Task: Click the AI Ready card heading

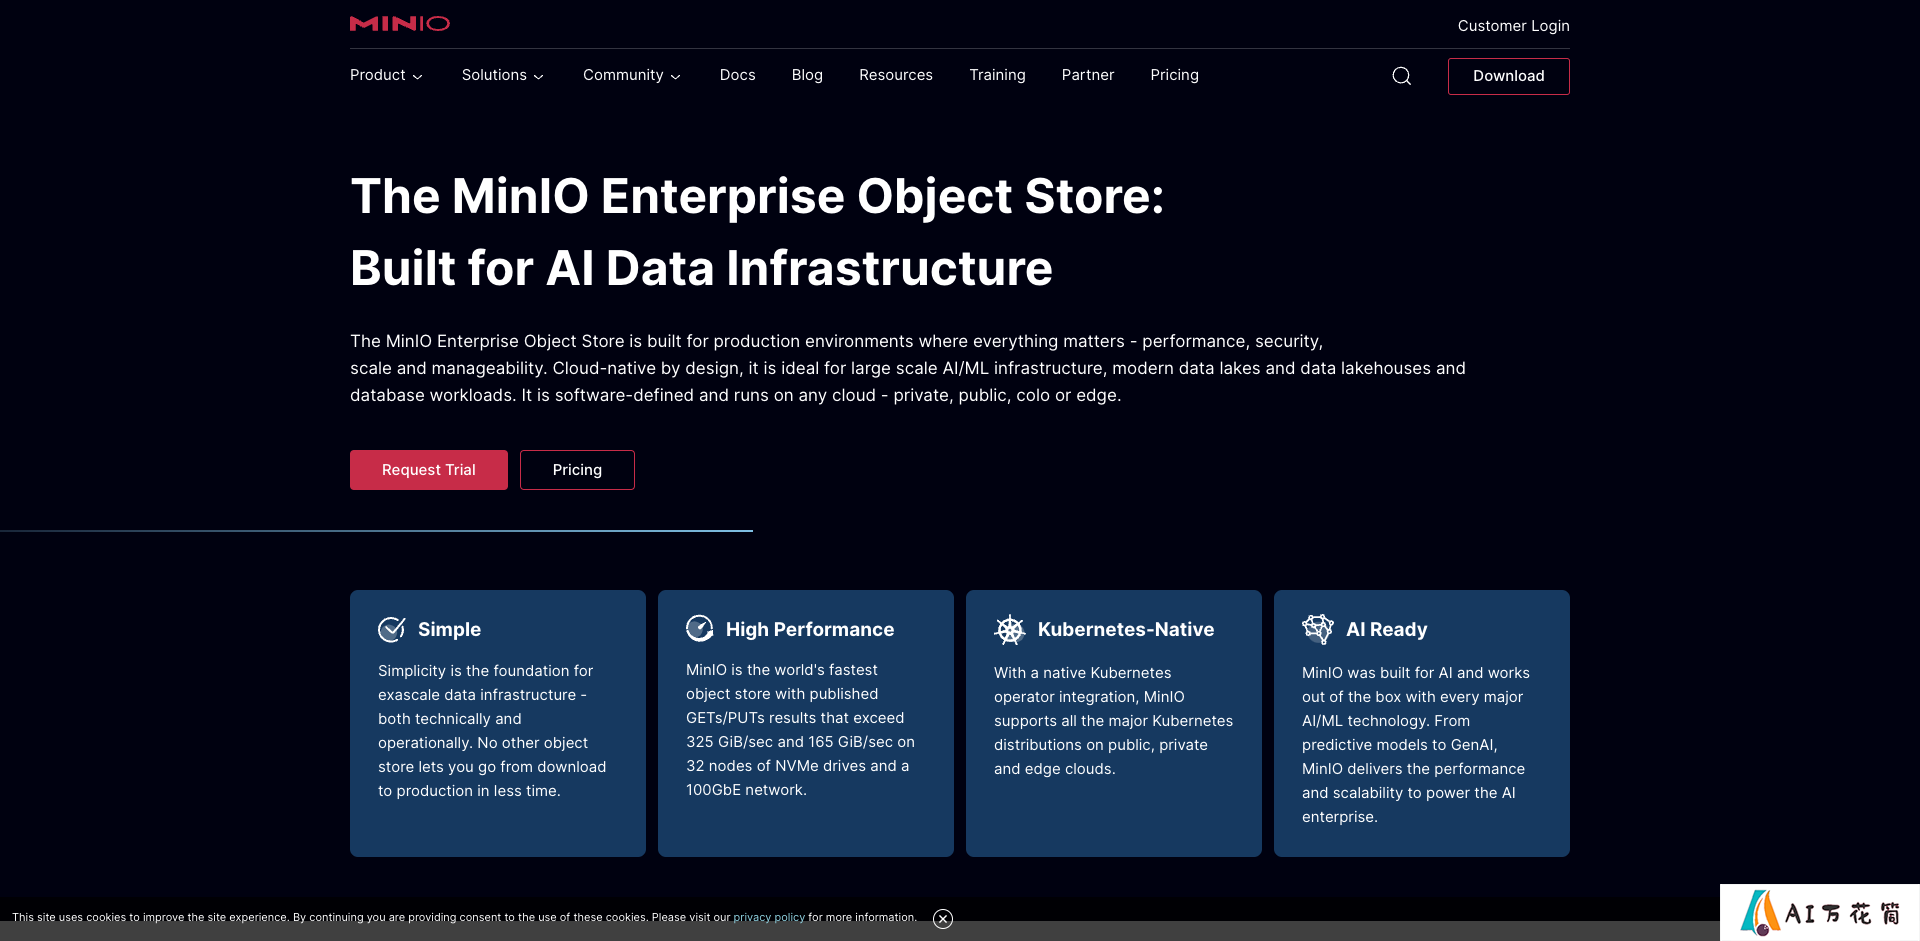Action: coord(1386,629)
